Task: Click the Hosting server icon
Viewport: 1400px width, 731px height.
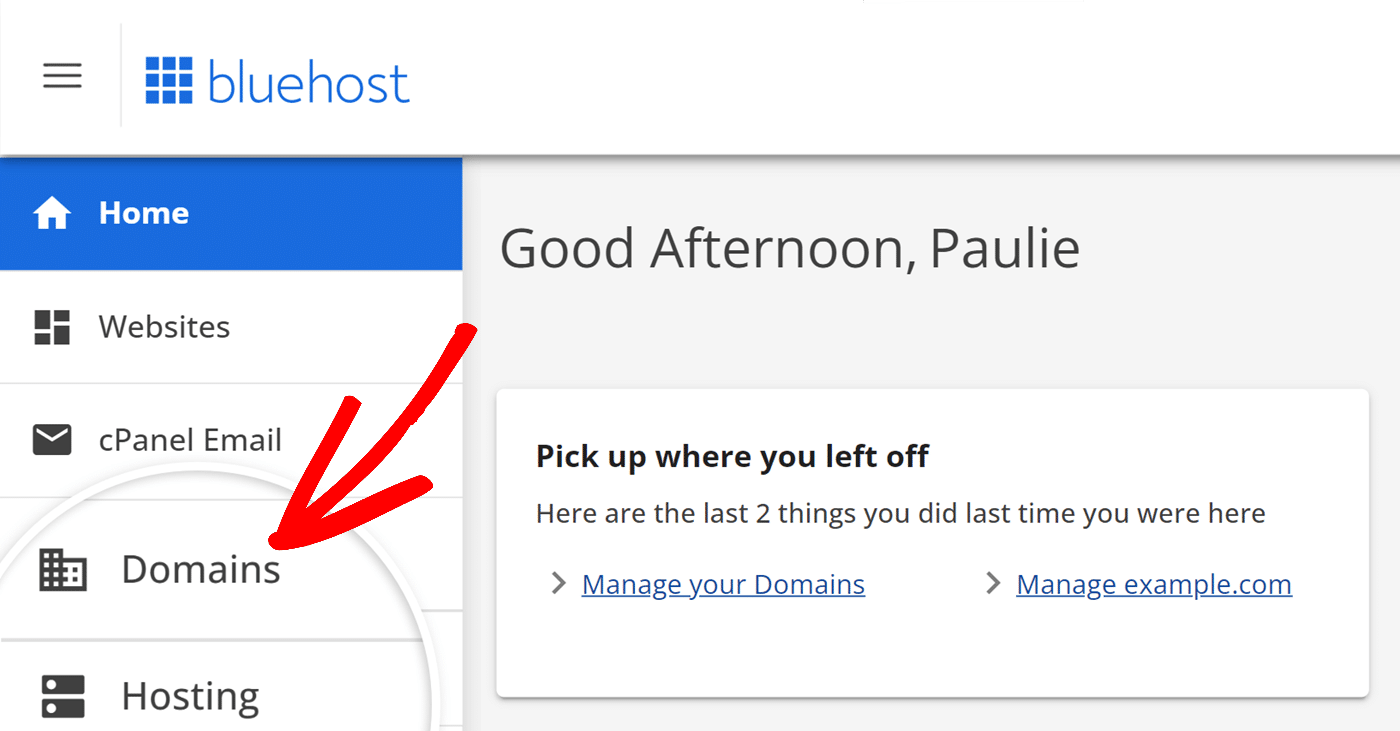Action: point(62,696)
